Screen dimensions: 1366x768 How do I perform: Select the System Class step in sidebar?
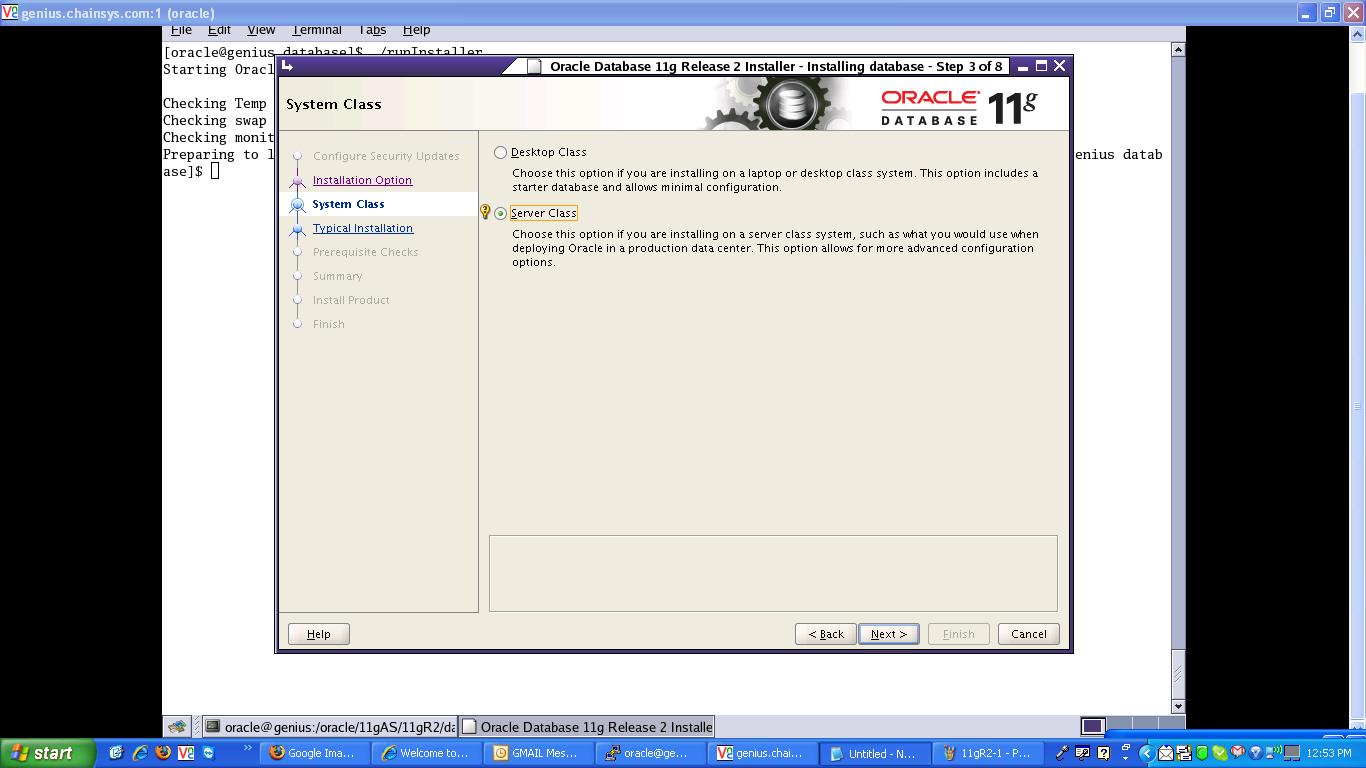[x=348, y=204]
